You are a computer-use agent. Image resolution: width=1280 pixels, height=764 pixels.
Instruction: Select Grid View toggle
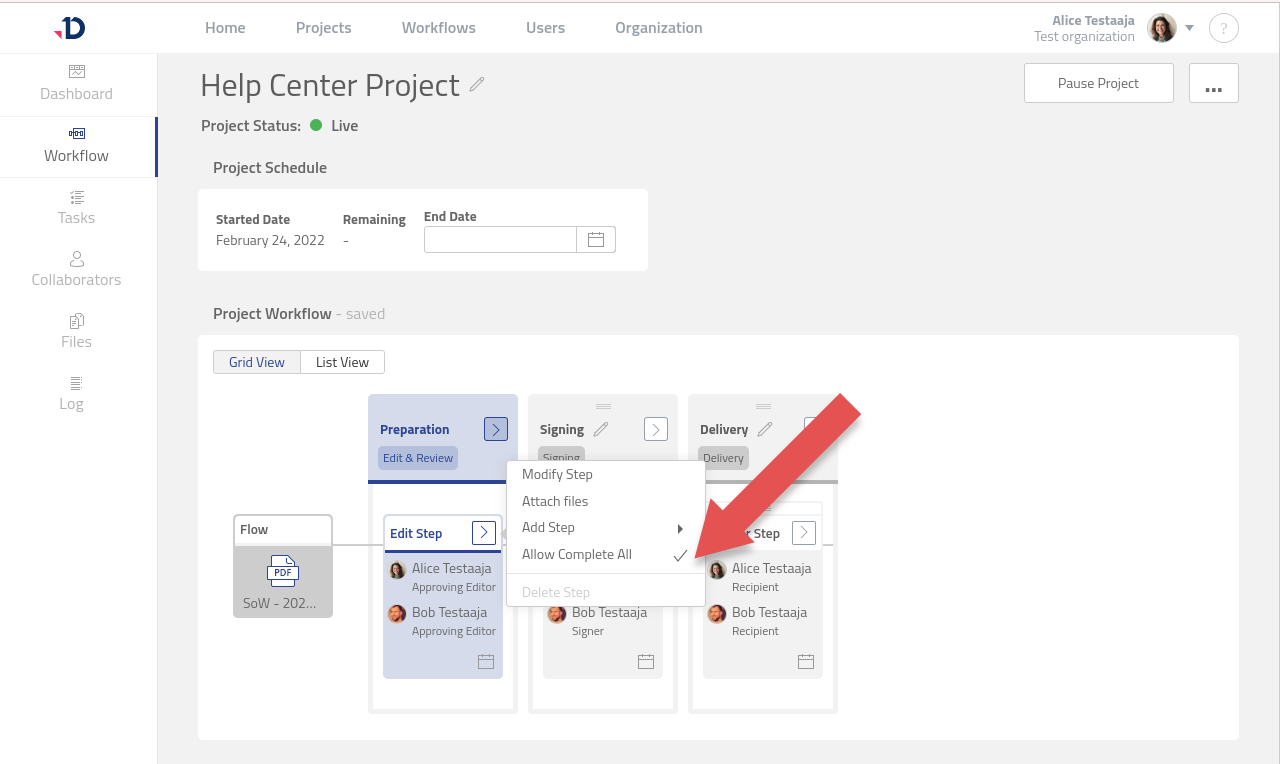click(x=257, y=362)
